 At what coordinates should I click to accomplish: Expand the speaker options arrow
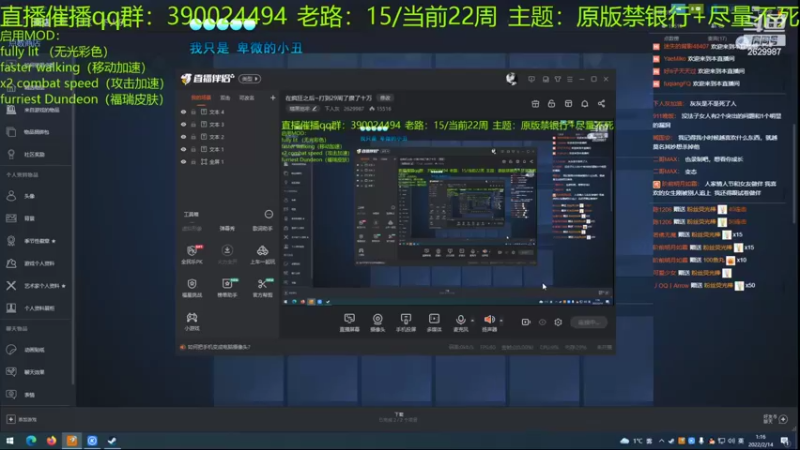click(501, 320)
